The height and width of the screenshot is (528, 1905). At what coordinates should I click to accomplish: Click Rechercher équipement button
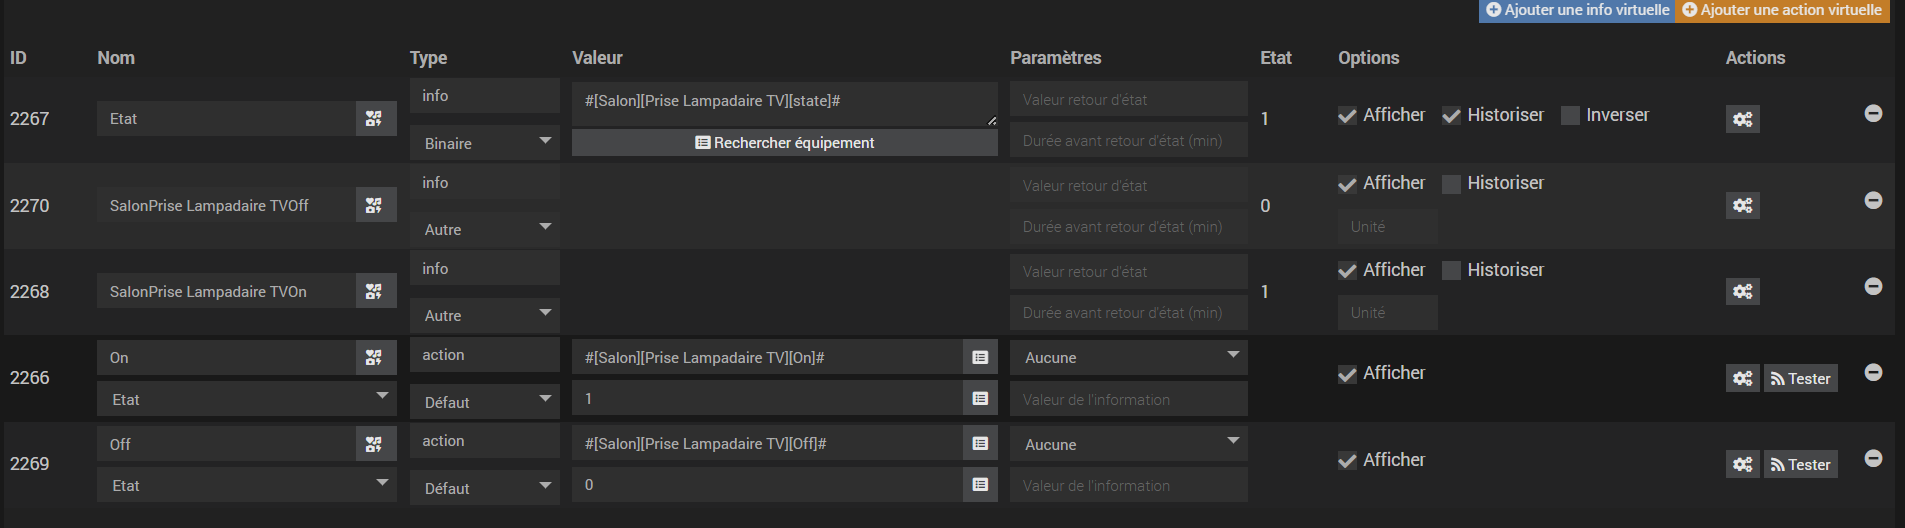(785, 143)
